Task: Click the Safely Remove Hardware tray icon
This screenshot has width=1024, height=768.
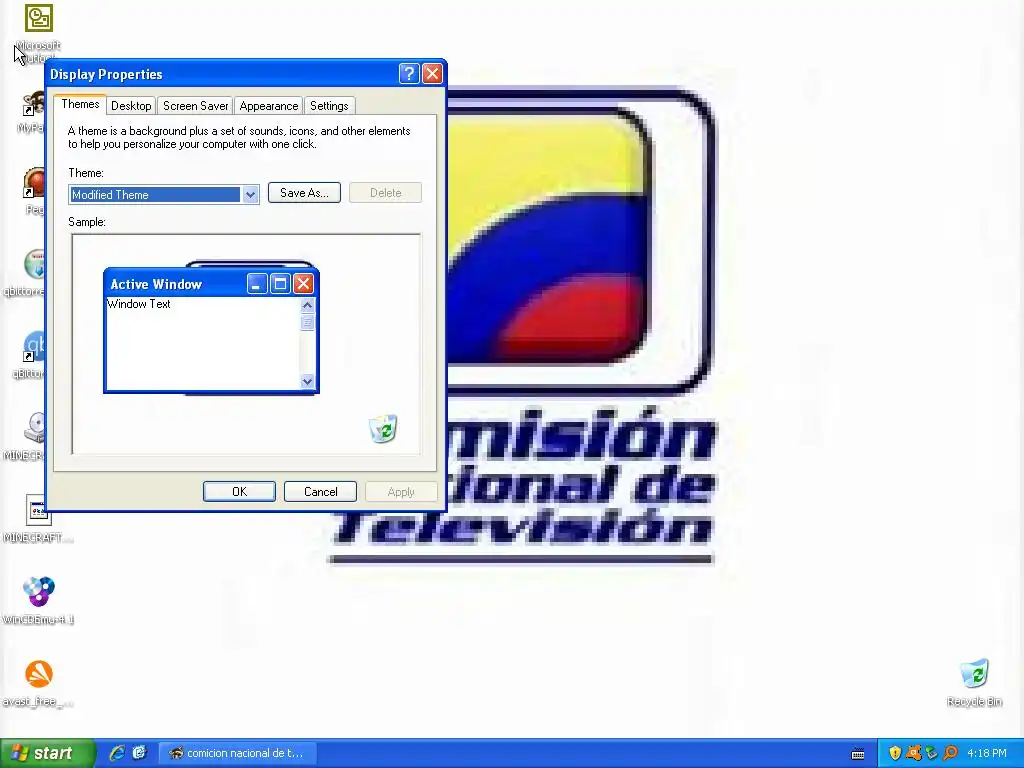Action: (932, 753)
